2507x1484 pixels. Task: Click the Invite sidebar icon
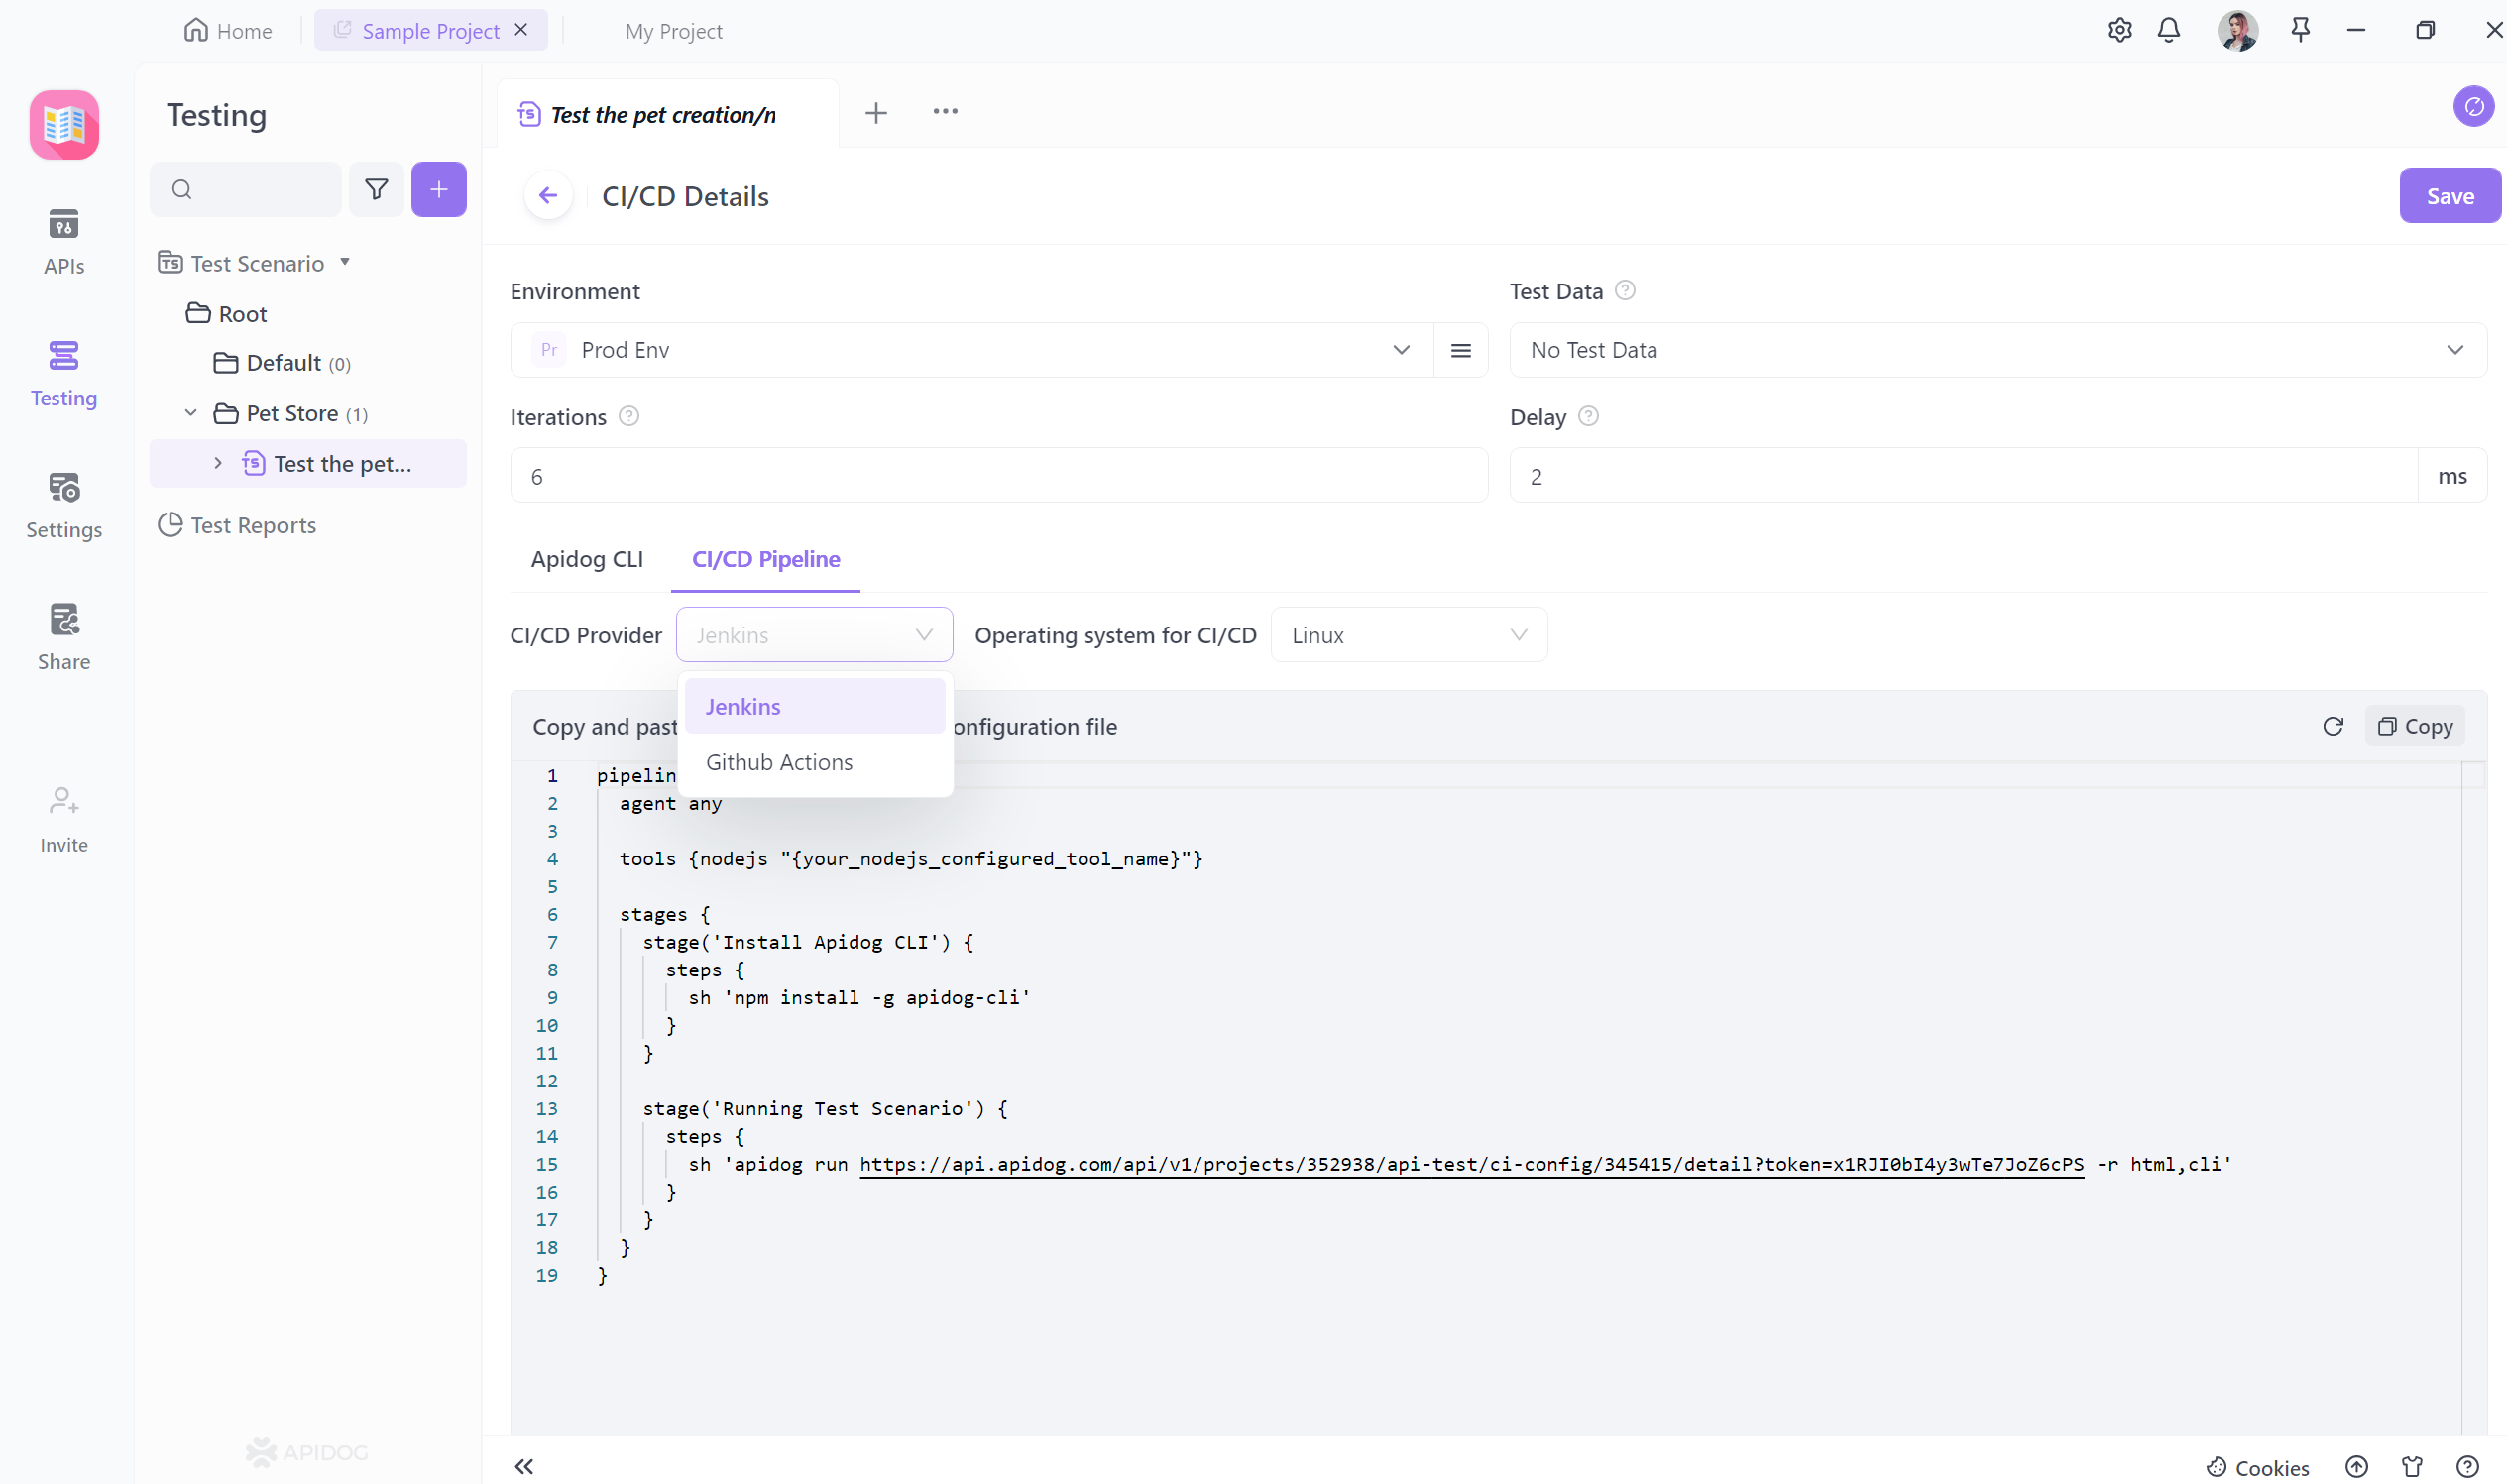(x=61, y=815)
